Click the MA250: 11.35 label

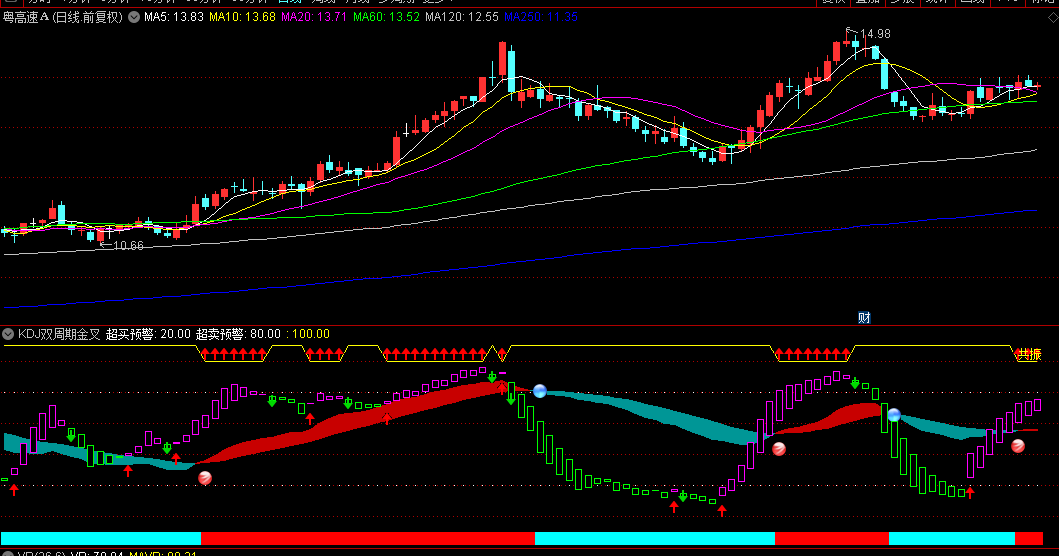541,17
